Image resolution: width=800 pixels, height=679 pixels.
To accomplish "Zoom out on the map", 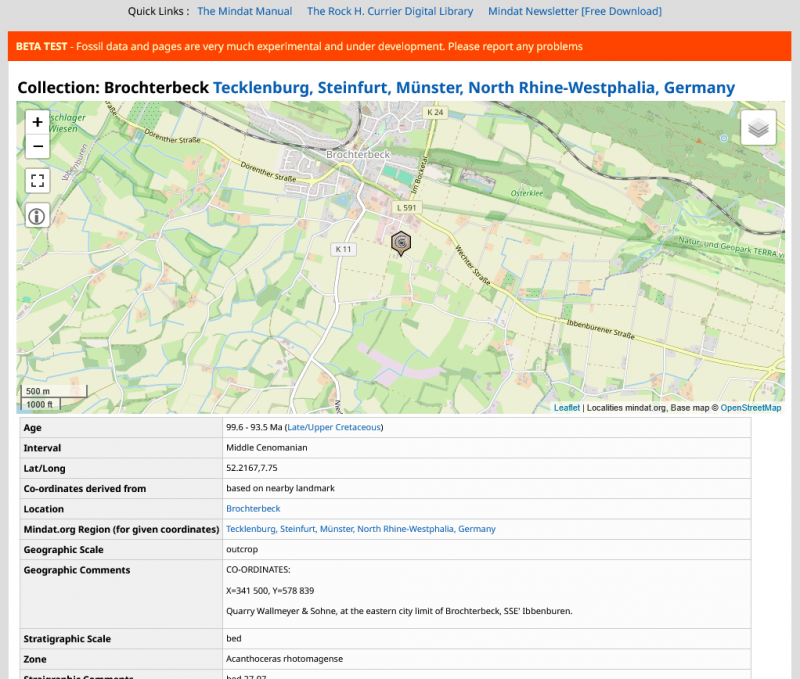I will point(37,146).
